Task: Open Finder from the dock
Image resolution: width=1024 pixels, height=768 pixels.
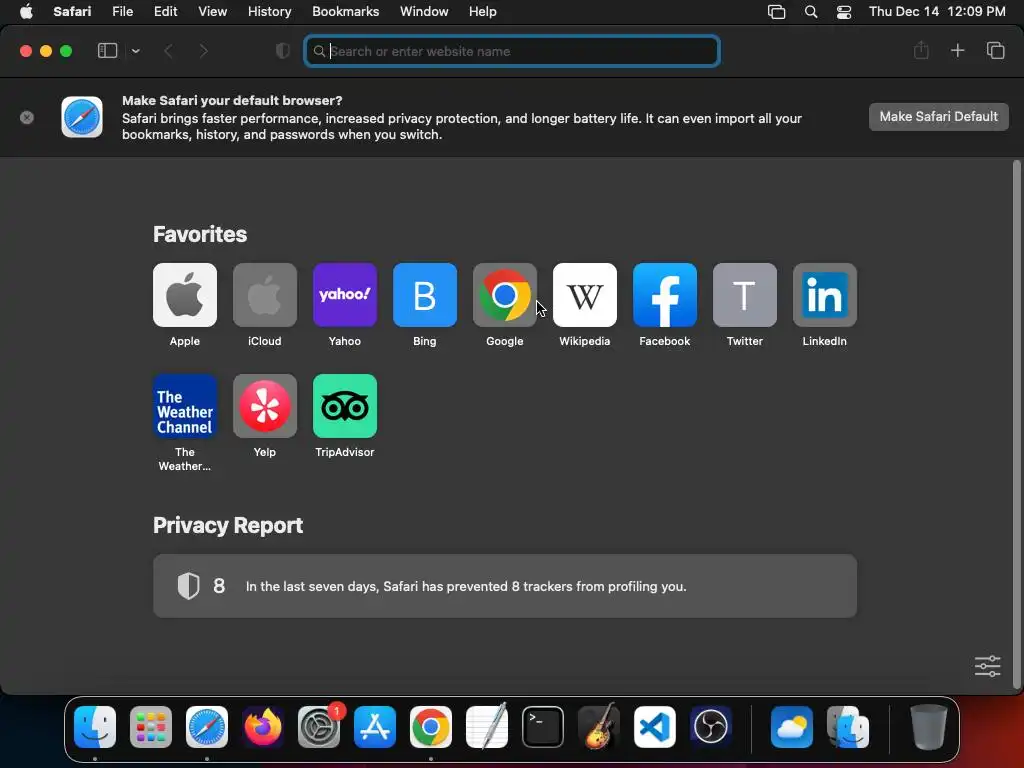Action: [95, 726]
